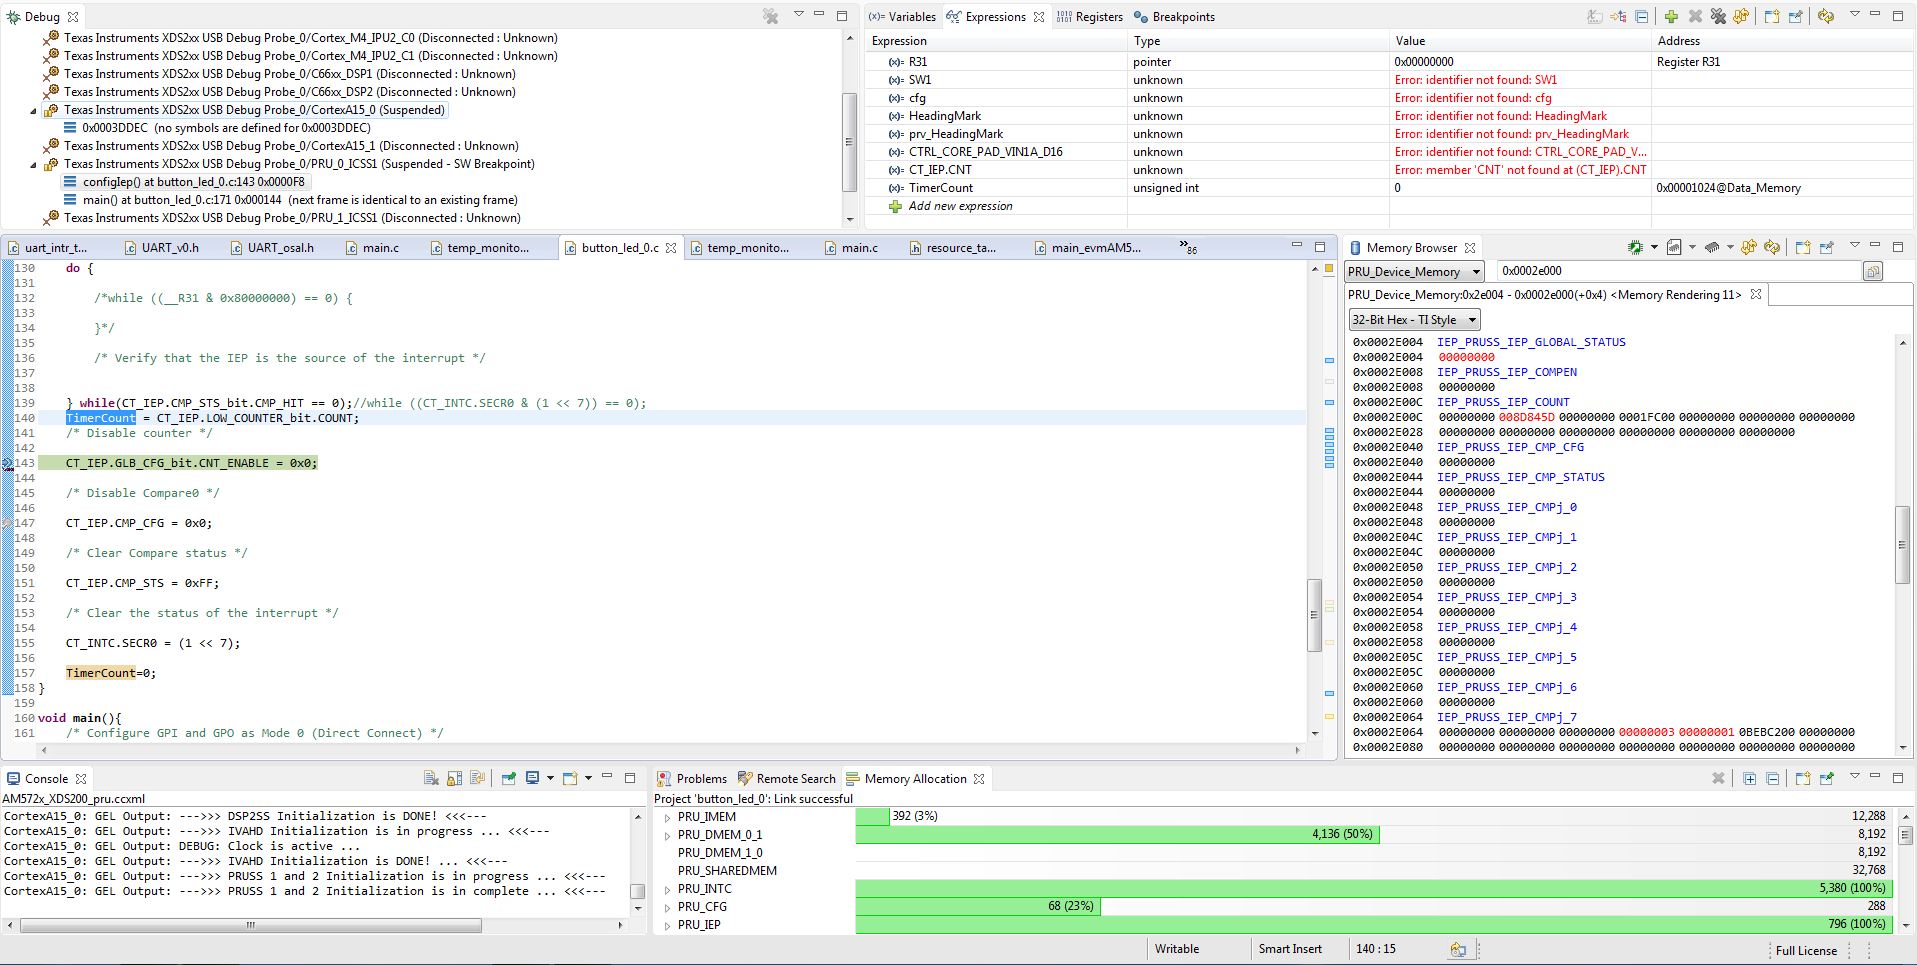The height and width of the screenshot is (965, 1917).
Task: Click Clear Console icon
Action: pos(431,778)
